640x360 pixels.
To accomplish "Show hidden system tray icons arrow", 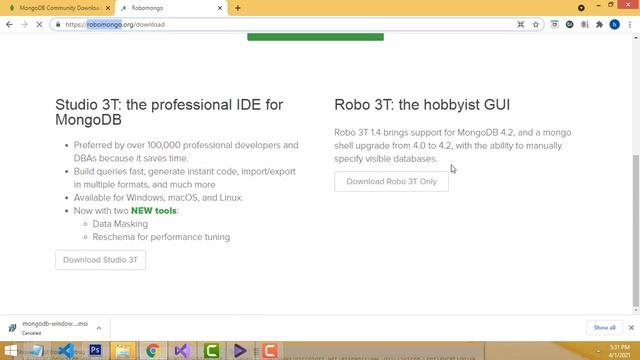I will (598, 351).
